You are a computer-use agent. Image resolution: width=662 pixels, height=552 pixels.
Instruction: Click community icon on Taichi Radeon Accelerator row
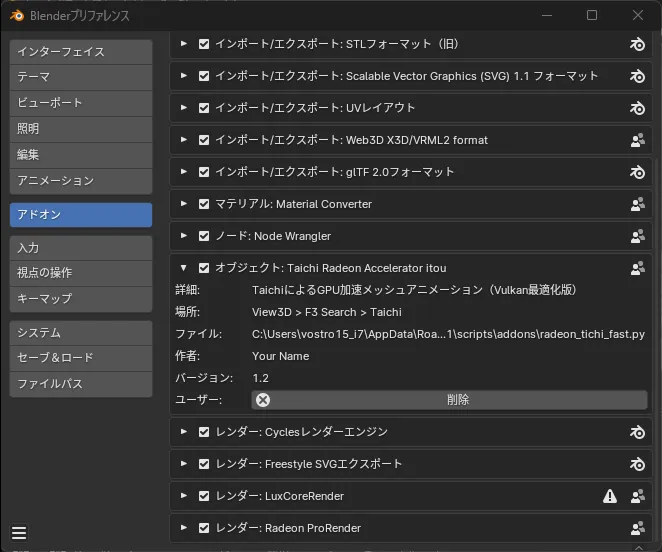tap(638, 268)
